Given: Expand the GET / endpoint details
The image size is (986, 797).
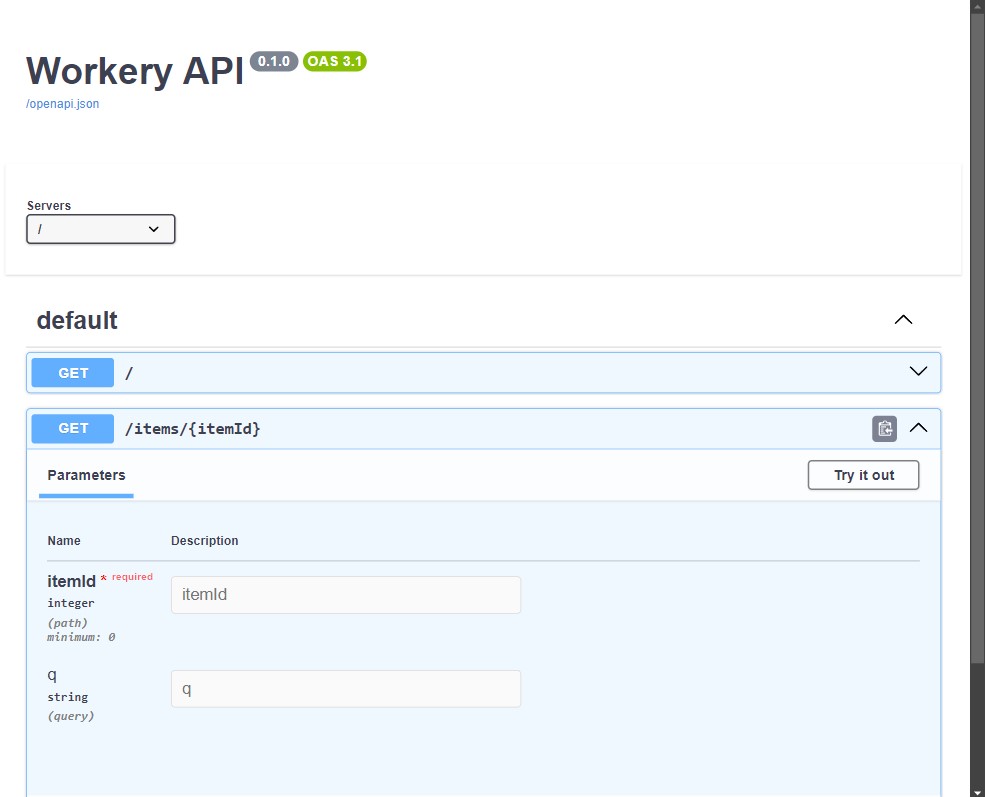Looking at the screenshot, I should tap(917, 371).
